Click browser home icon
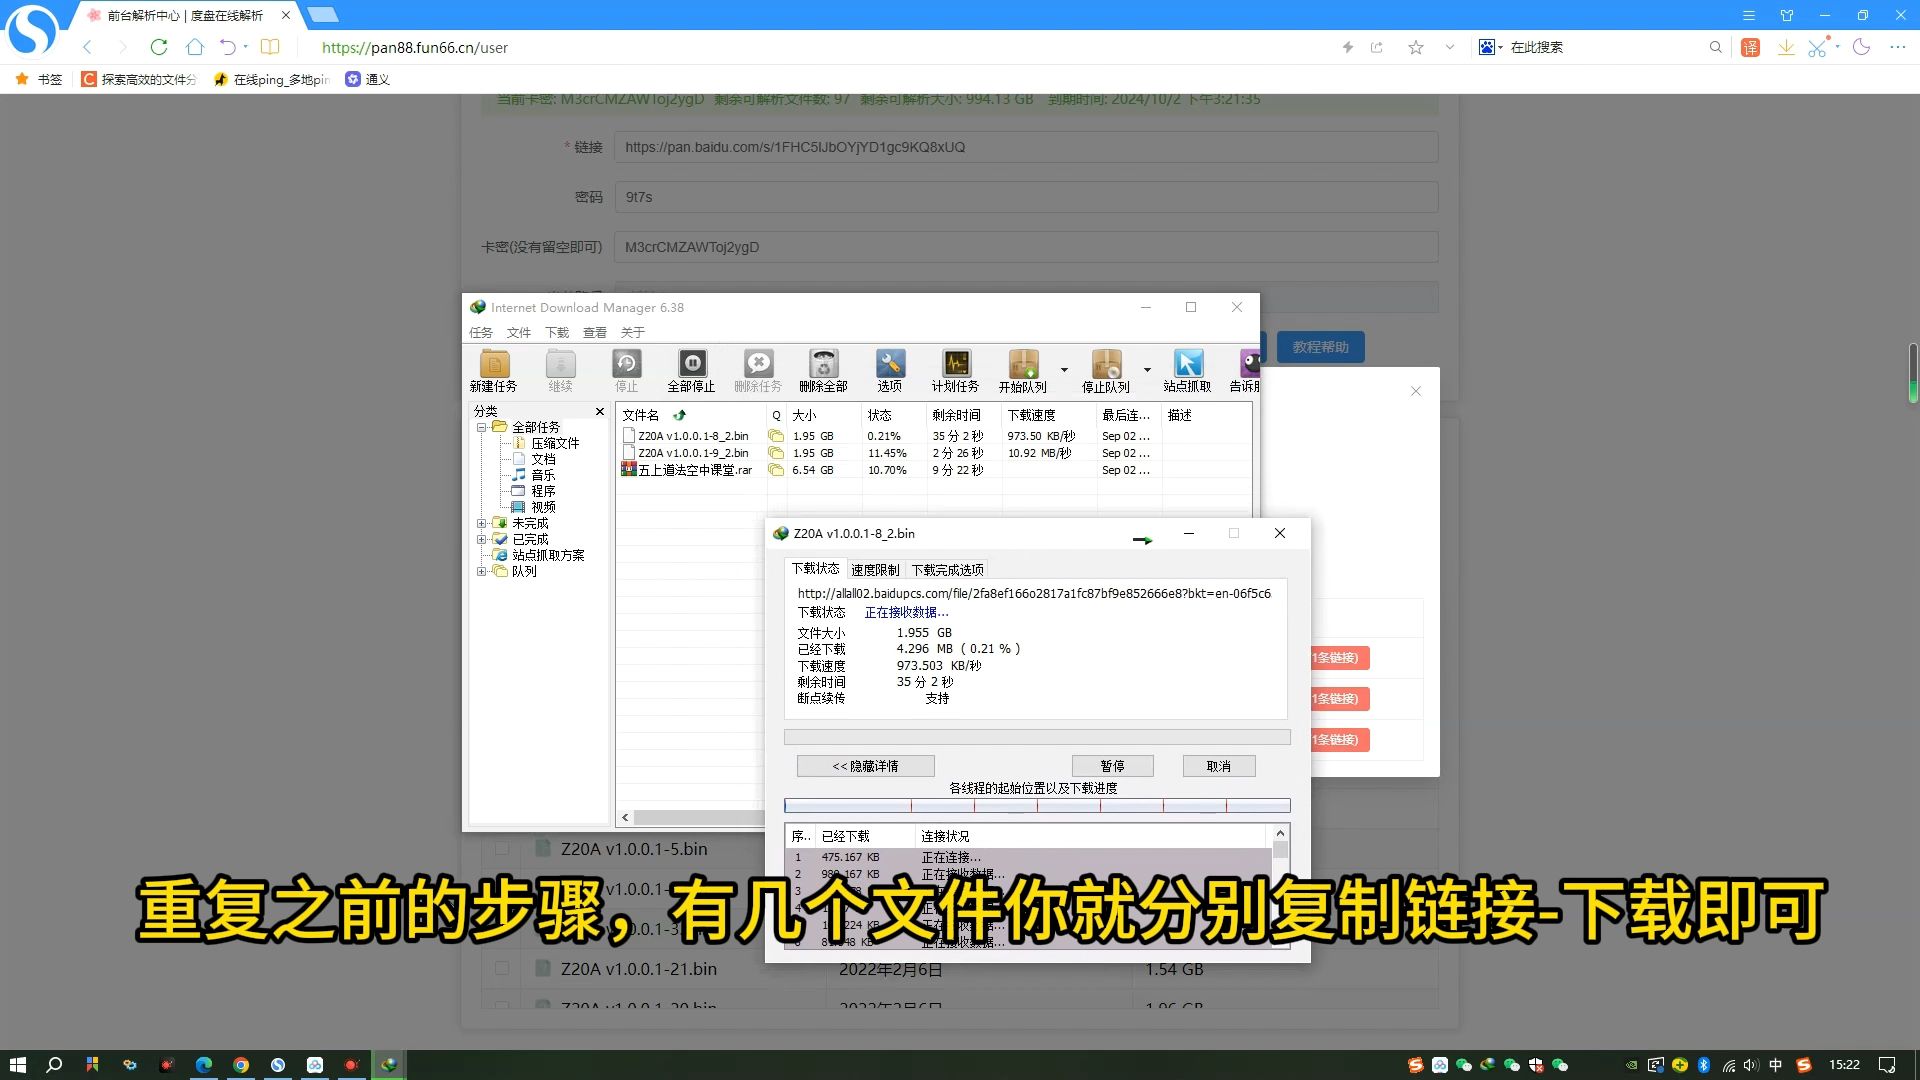 195,47
